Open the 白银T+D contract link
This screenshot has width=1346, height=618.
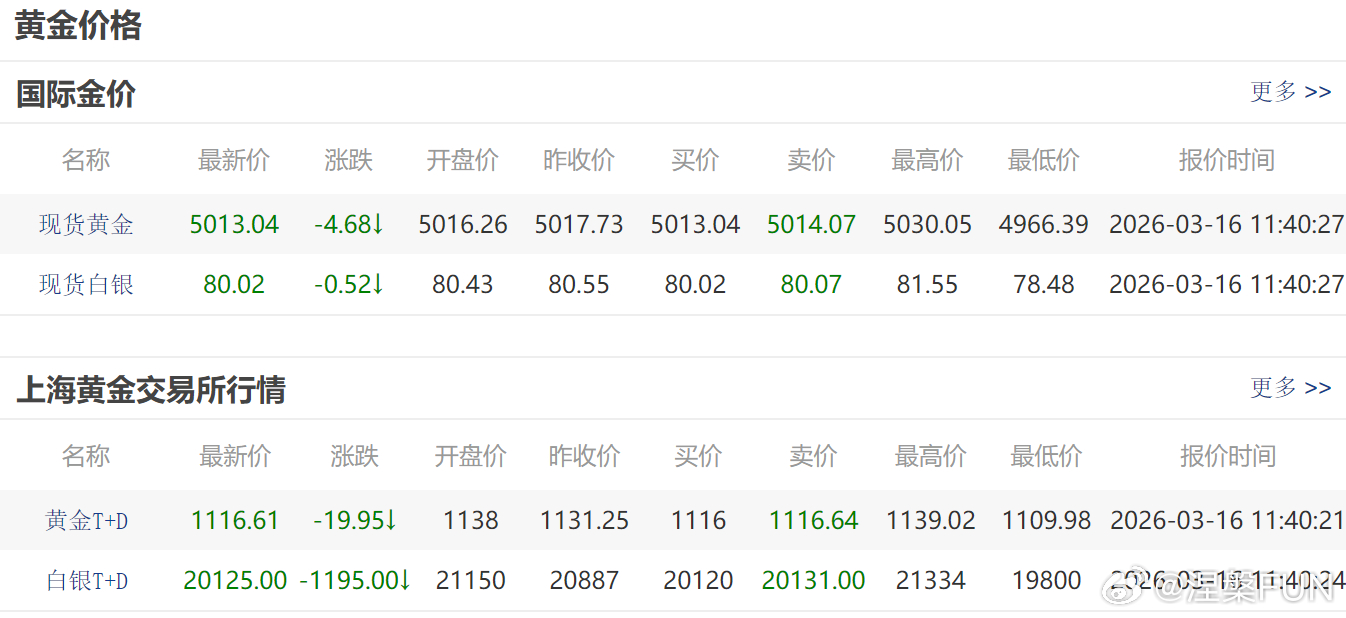(86, 580)
